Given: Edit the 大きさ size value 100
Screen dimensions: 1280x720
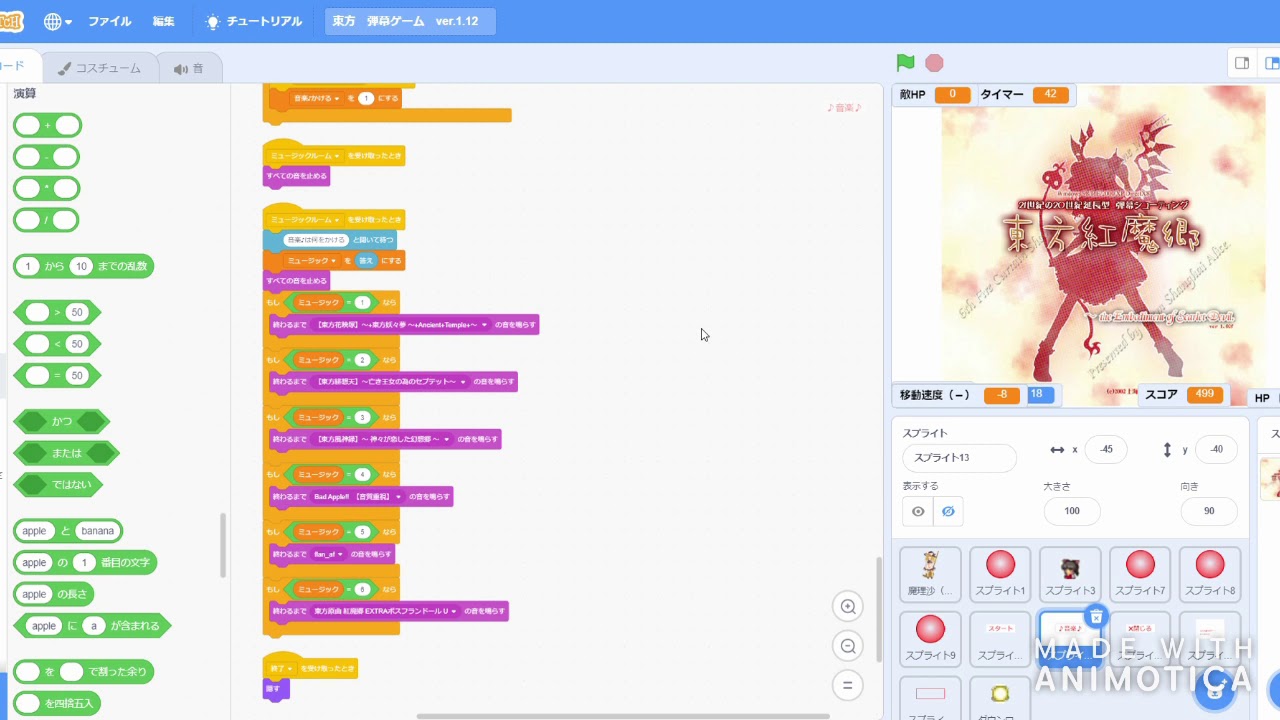Looking at the screenshot, I should tap(1072, 510).
